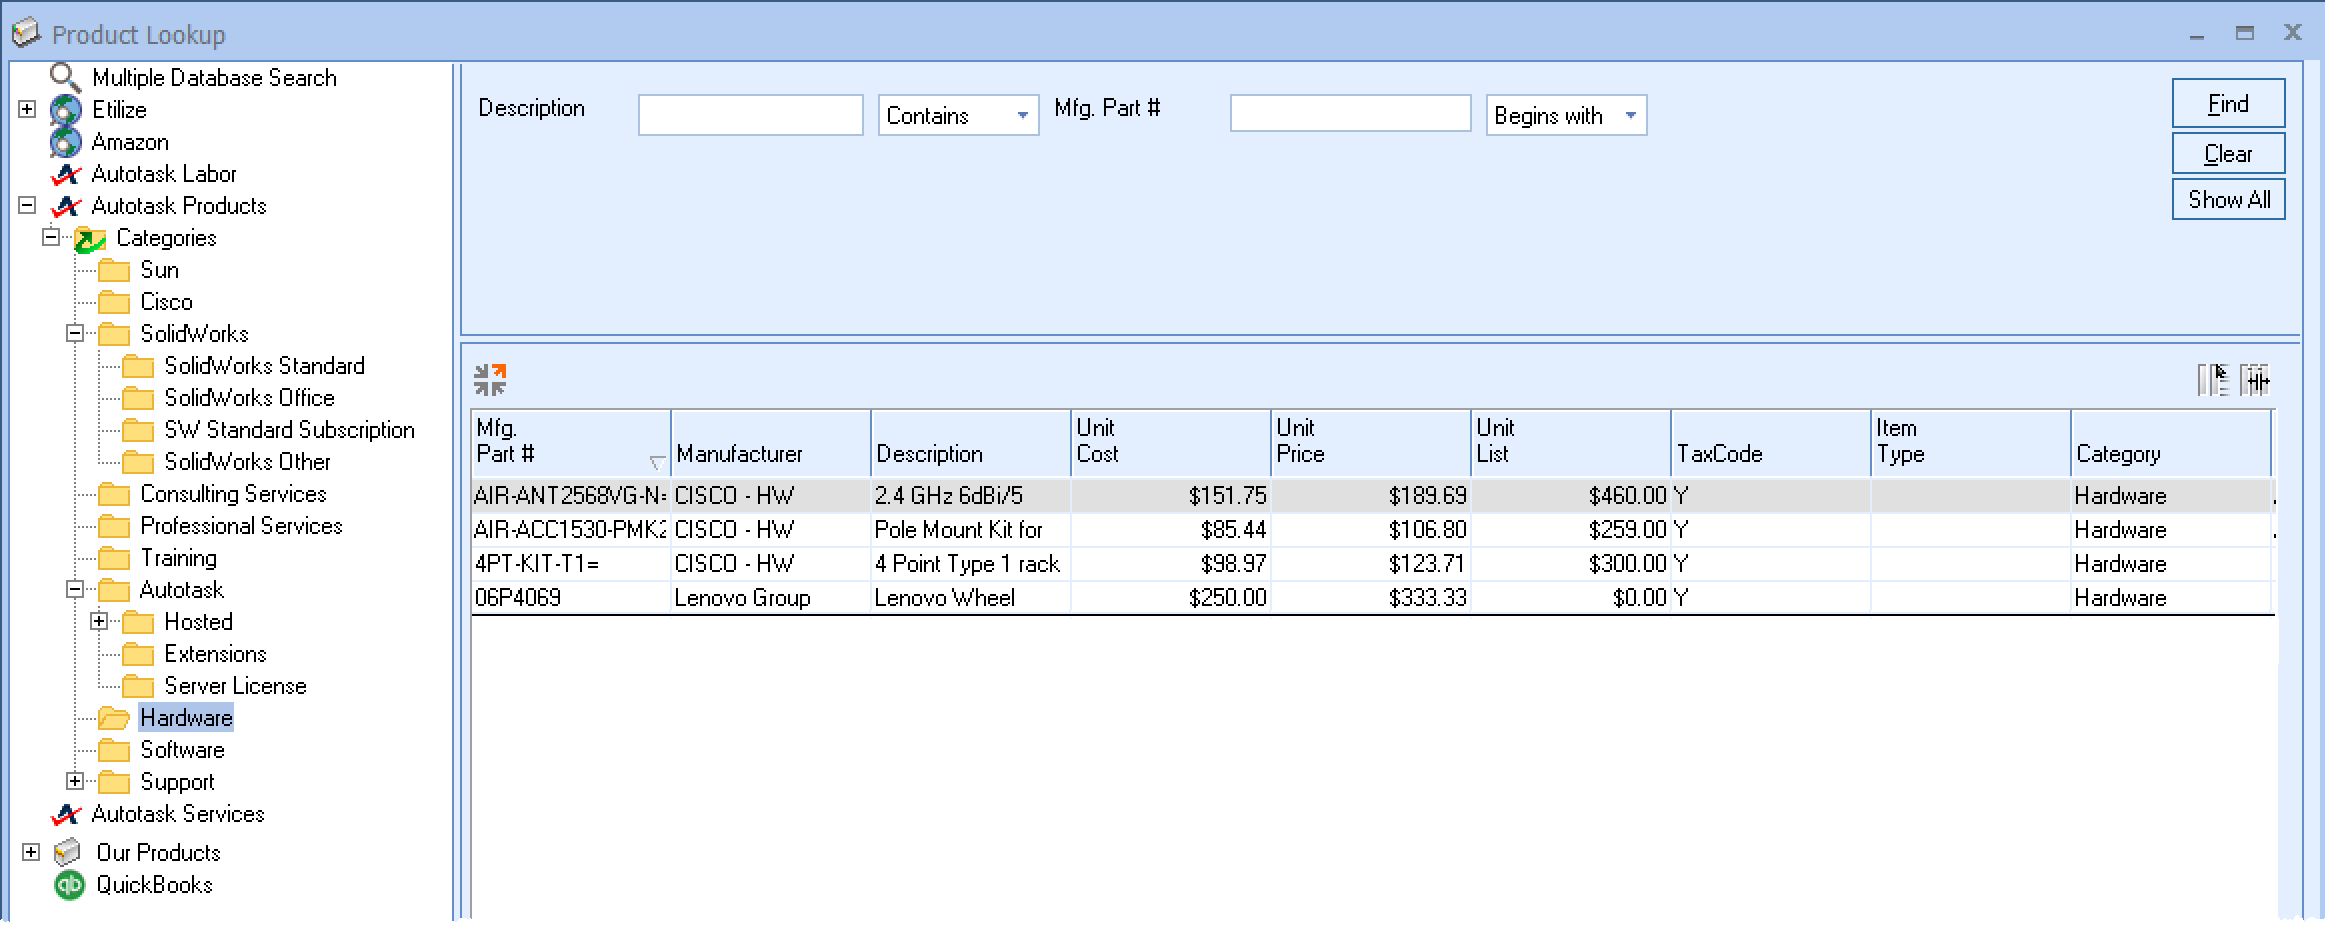Click inside the Description input field
2325x926 pixels.
pyautogui.click(x=750, y=115)
